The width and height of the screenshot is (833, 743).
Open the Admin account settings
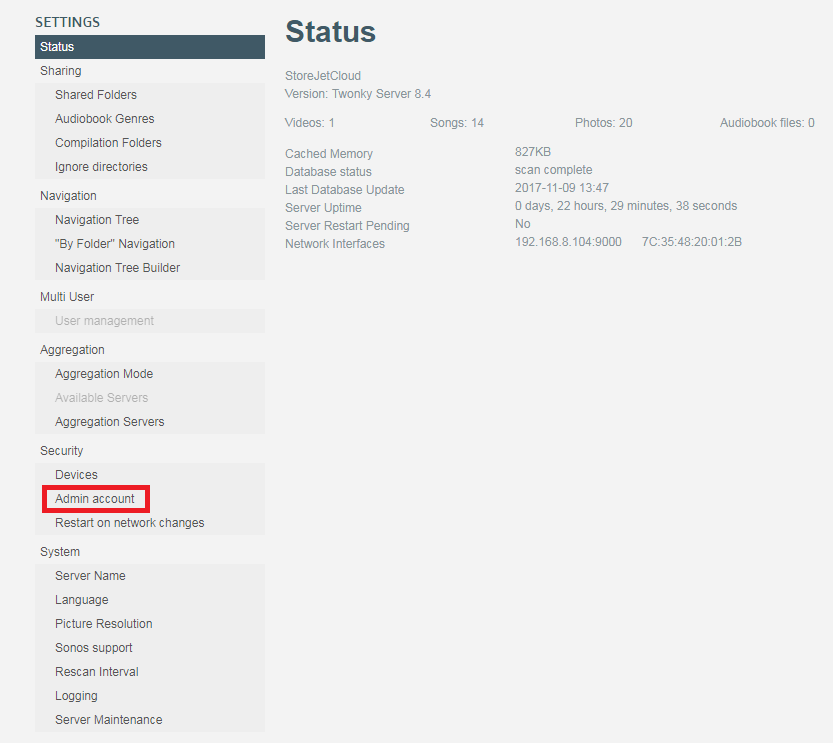[x=95, y=498]
